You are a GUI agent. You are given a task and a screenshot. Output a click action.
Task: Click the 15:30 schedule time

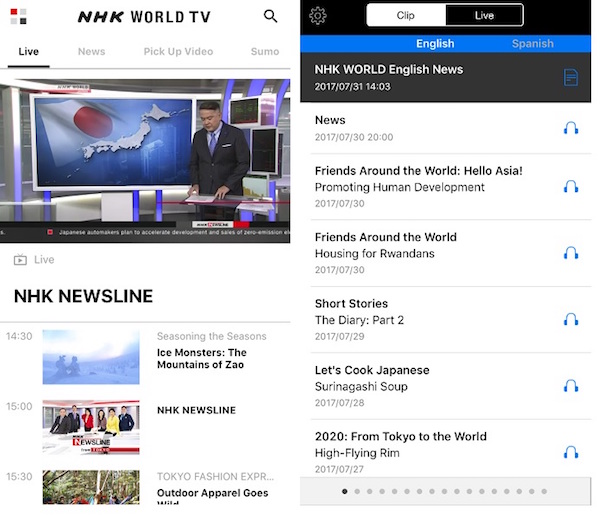tap(19, 476)
